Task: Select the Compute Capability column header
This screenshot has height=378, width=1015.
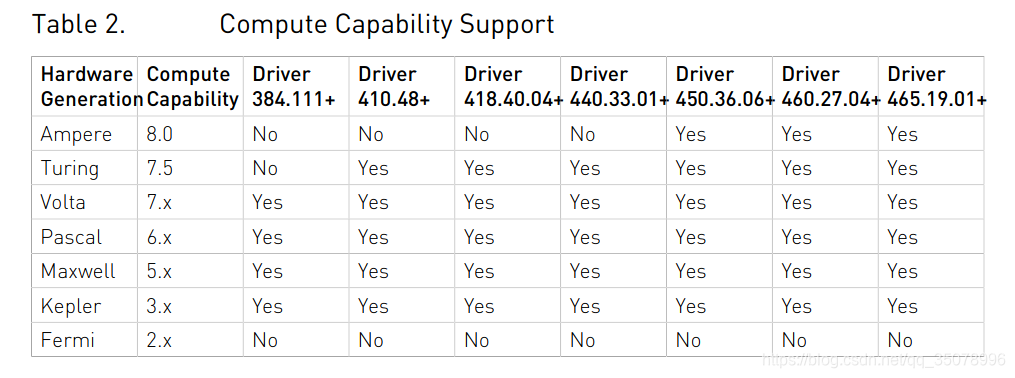Action: pyautogui.click(x=191, y=87)
